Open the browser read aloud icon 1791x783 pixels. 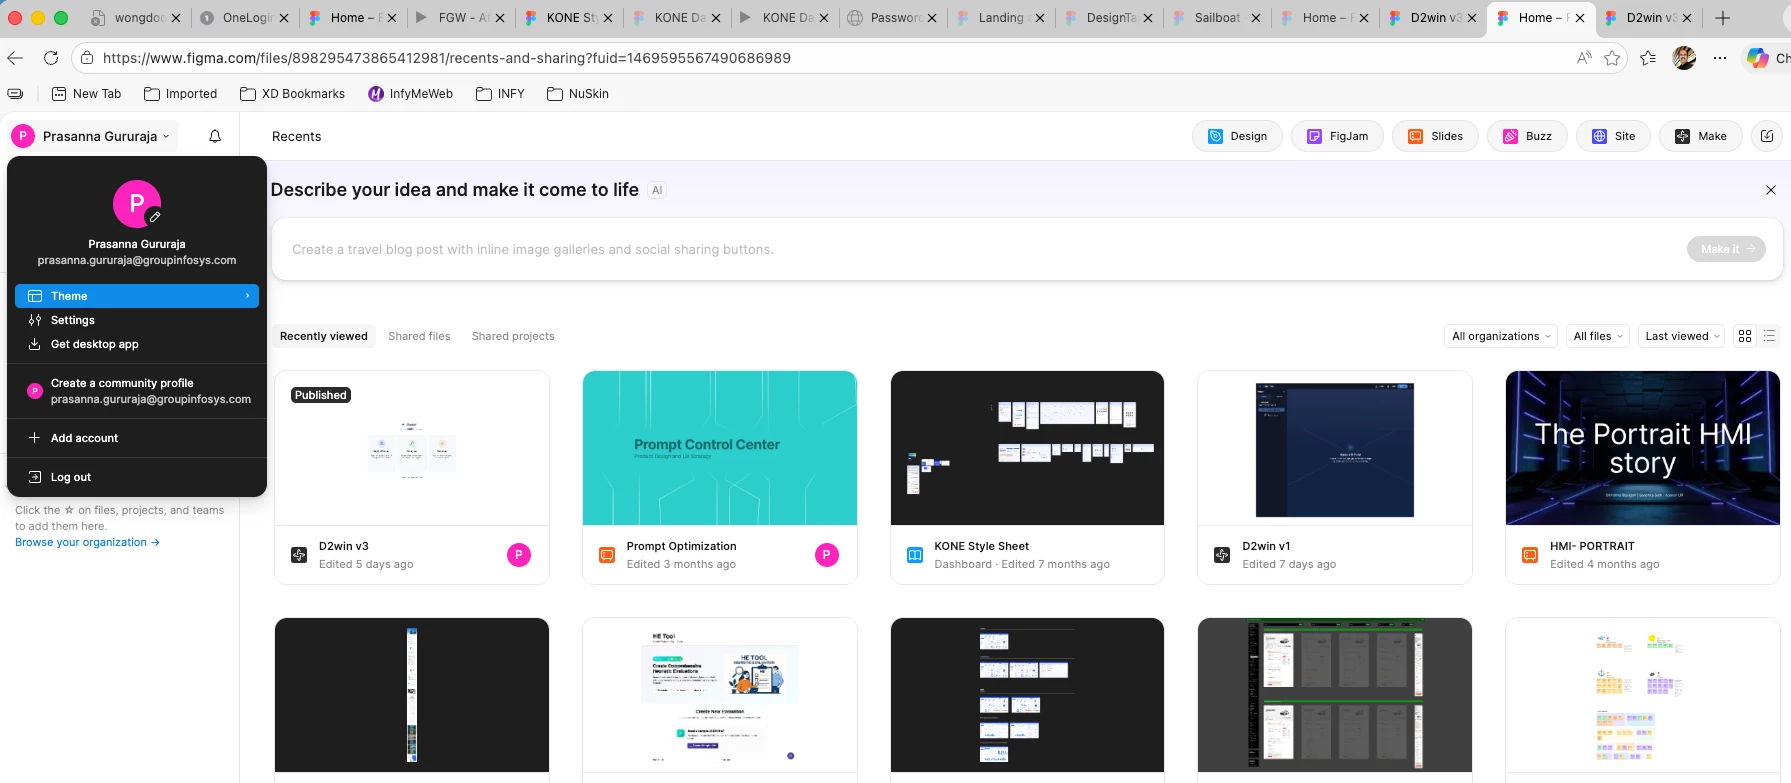point(1584,58)
